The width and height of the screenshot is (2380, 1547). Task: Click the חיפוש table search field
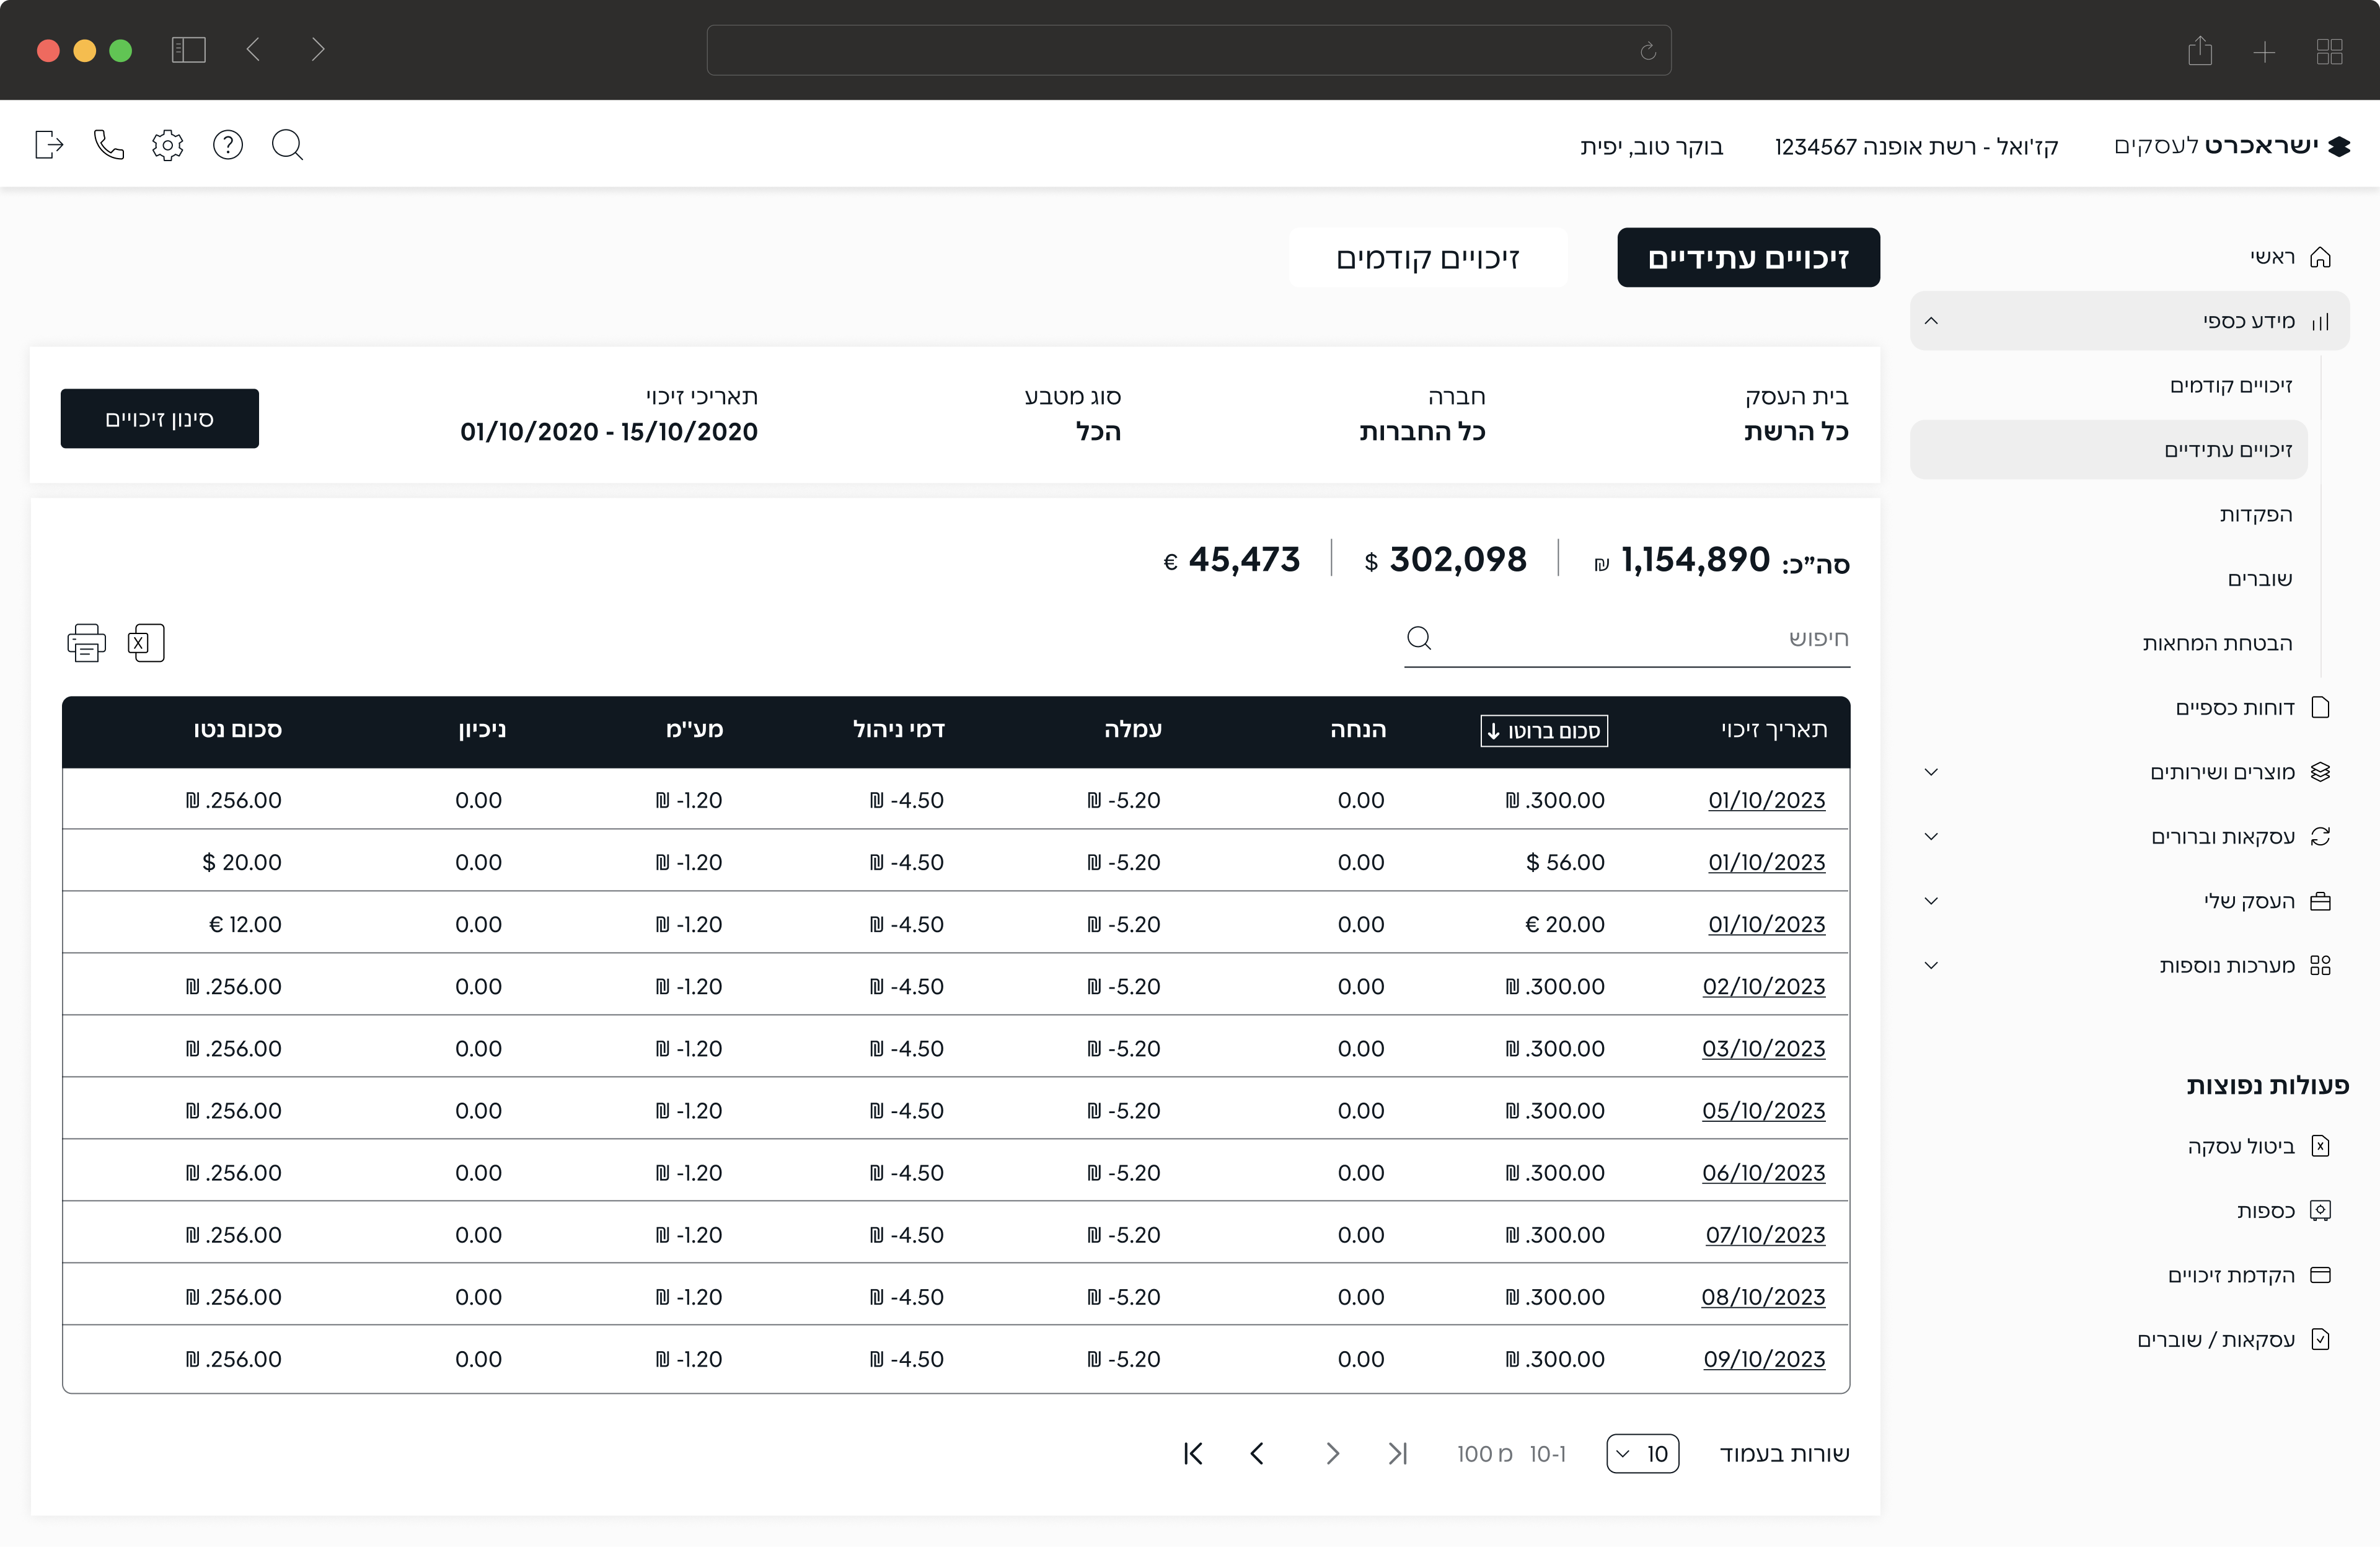tap(1627, 639)
